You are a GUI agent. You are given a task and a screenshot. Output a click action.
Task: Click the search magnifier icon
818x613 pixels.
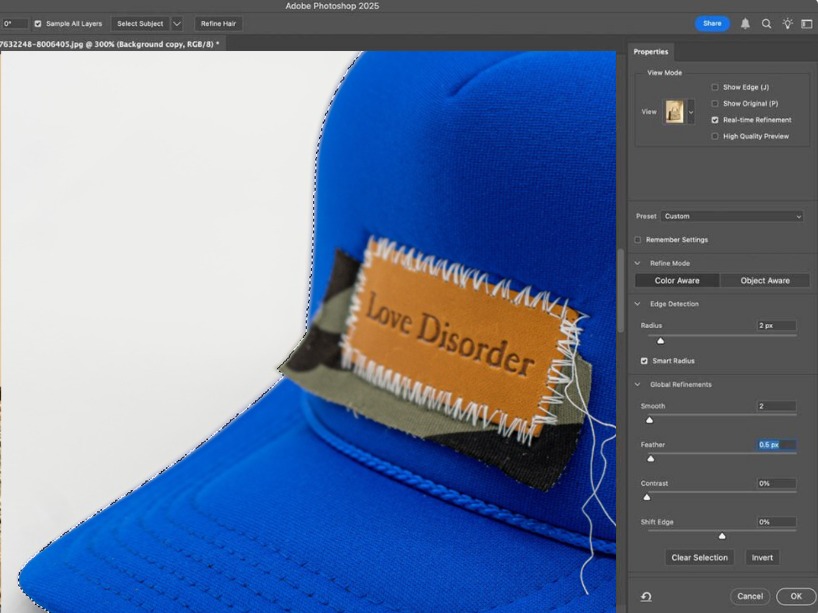tap(766, 23)
